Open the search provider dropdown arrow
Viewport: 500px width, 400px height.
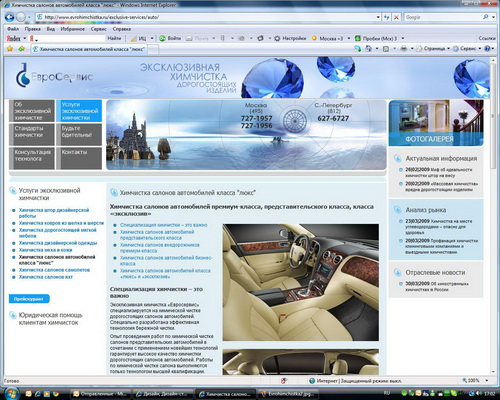point(494,17)
